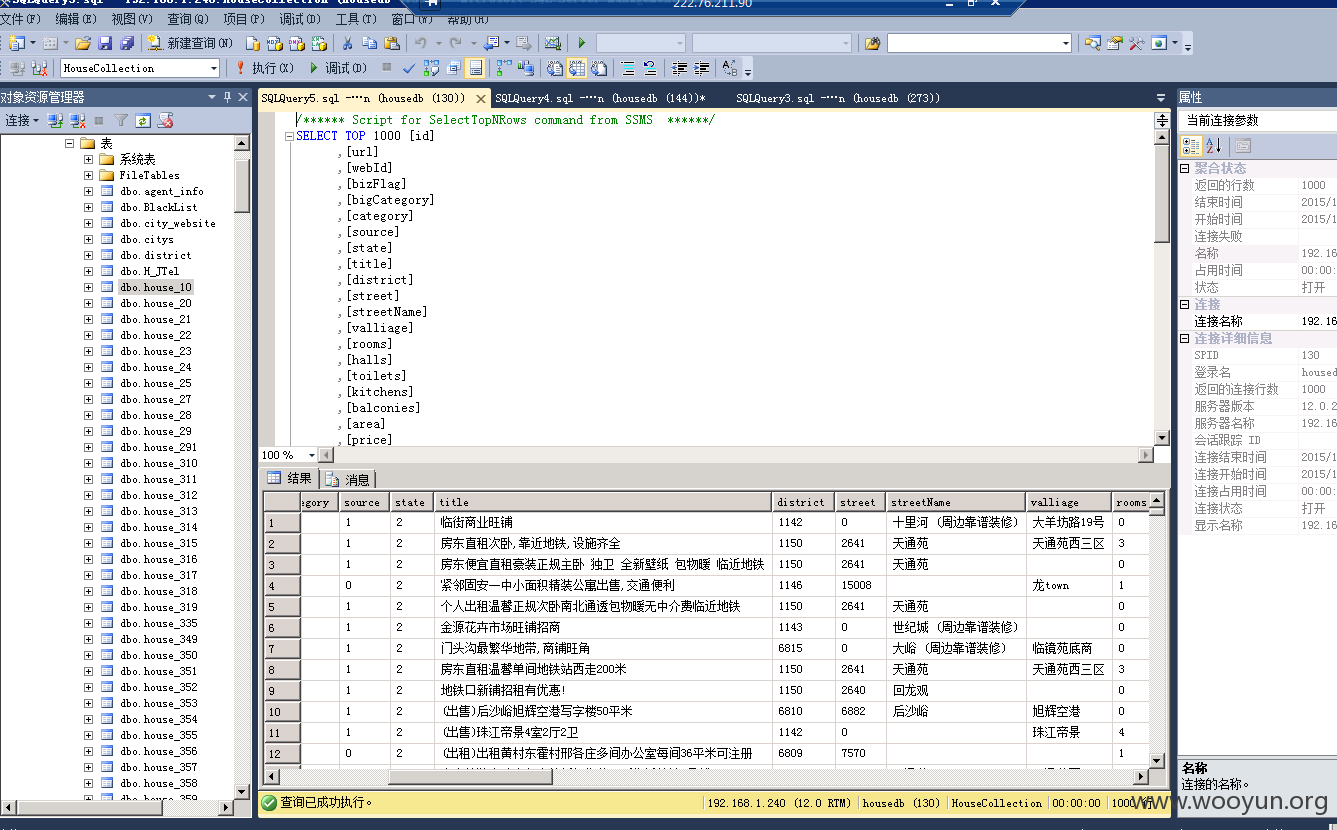This screenshot has width=1337, height=830.
Task: Click the Paste clipboard icon
Action: [392, 43]
